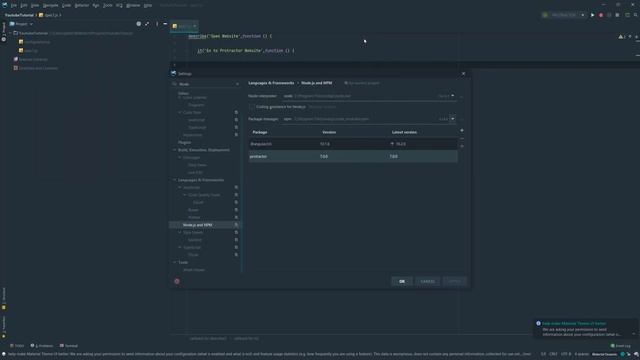The height and width of the screenshot is (360, 640).
Task: Open Search Everywhere magnifier icon
Action: coord(636,15)
